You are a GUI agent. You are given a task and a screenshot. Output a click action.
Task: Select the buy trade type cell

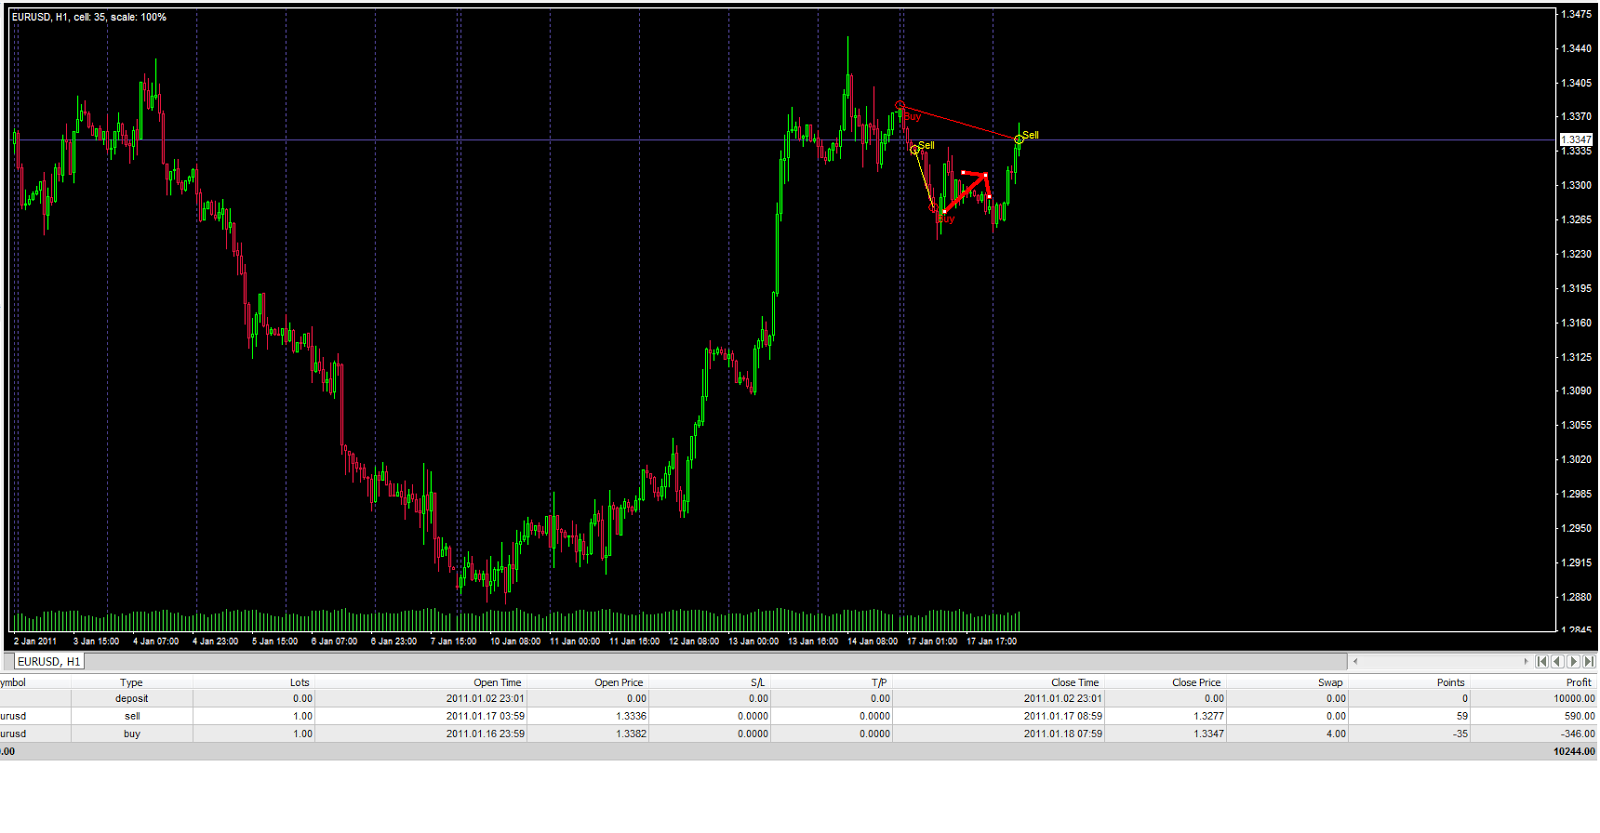[x=132, y=734]
